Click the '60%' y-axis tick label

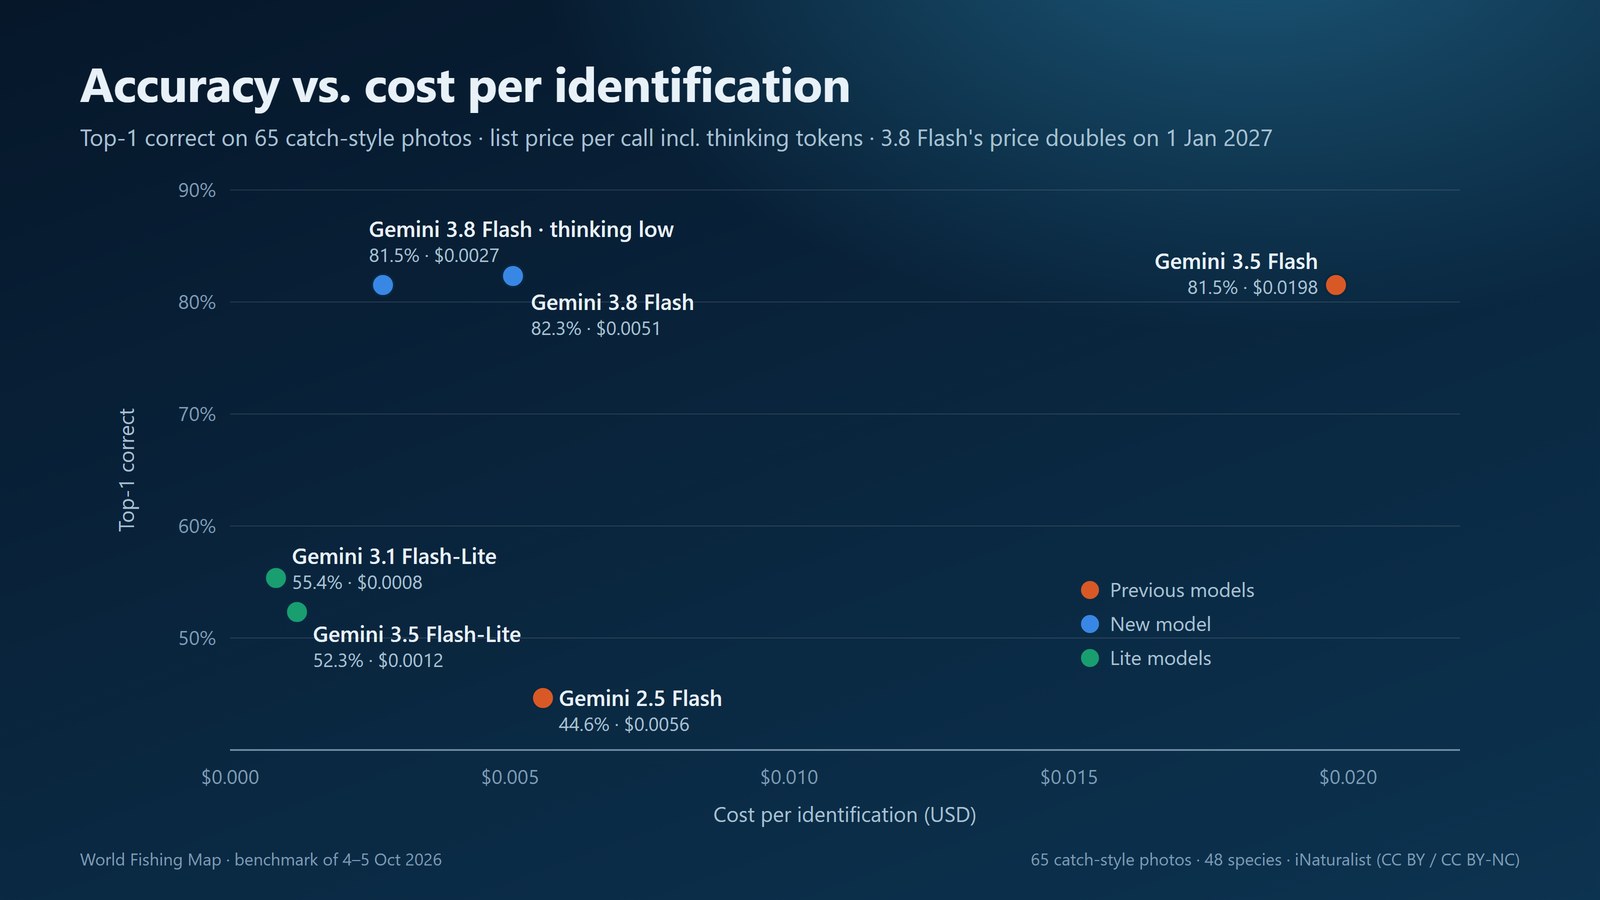point(197,526)
